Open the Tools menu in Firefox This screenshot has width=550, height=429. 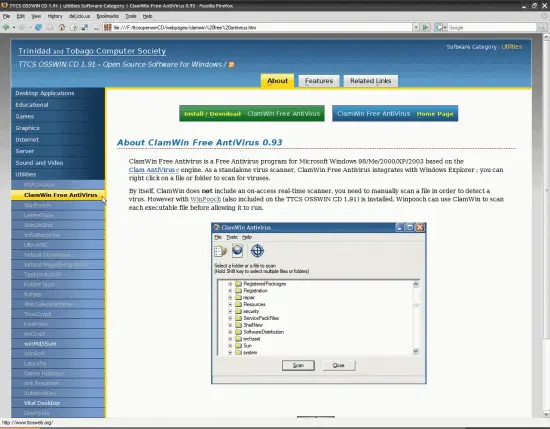click(x=131, y=16)
